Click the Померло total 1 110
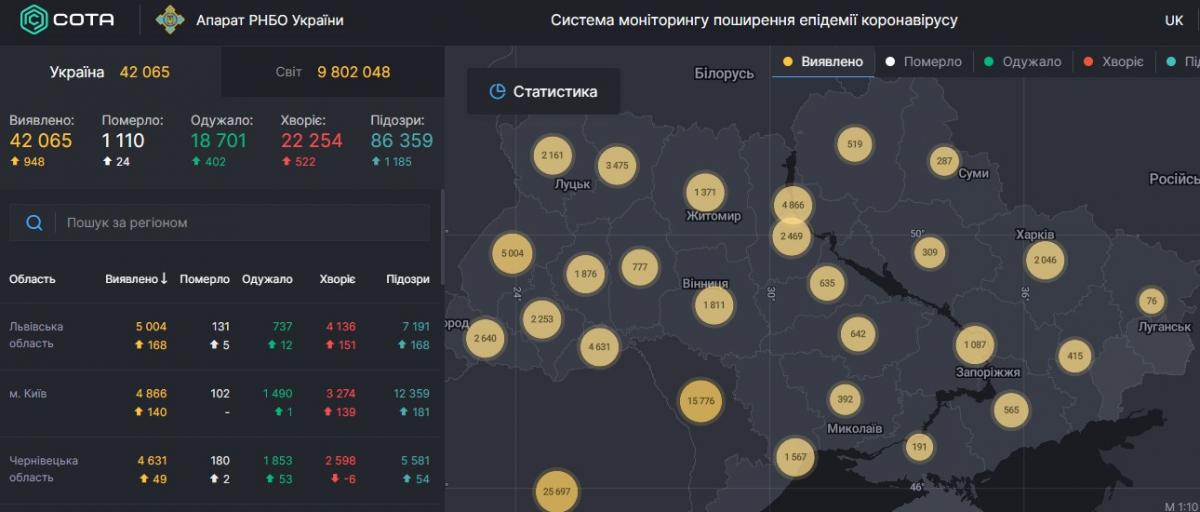This screenshot has width=1200, height=512. point(123,141)
